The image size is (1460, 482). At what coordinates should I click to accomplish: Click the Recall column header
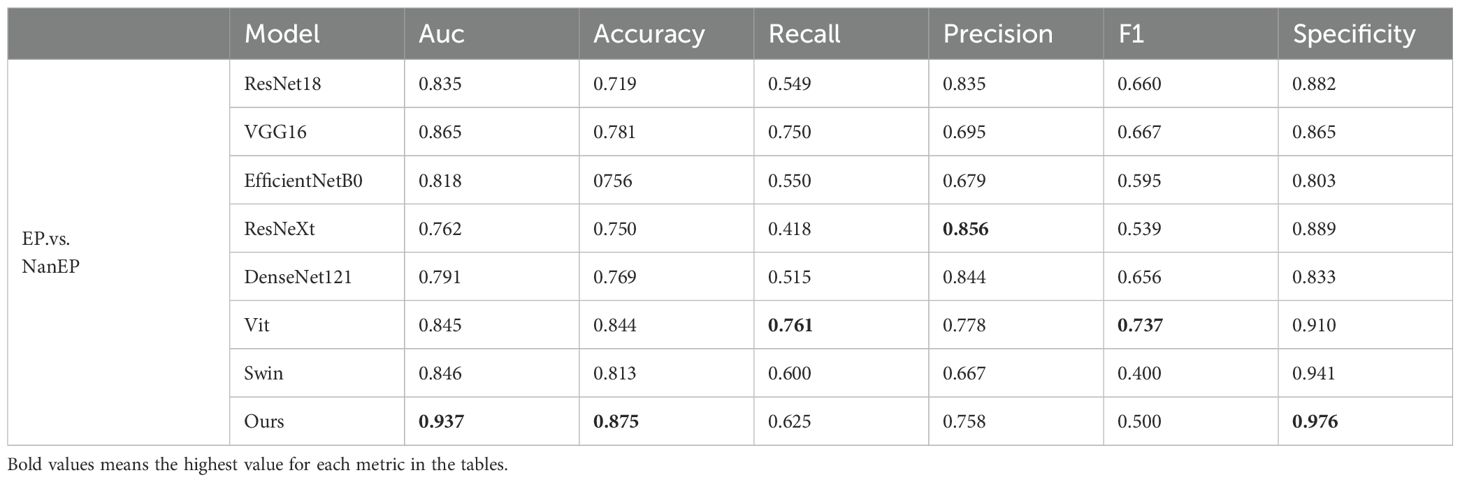tap(804, 34)
